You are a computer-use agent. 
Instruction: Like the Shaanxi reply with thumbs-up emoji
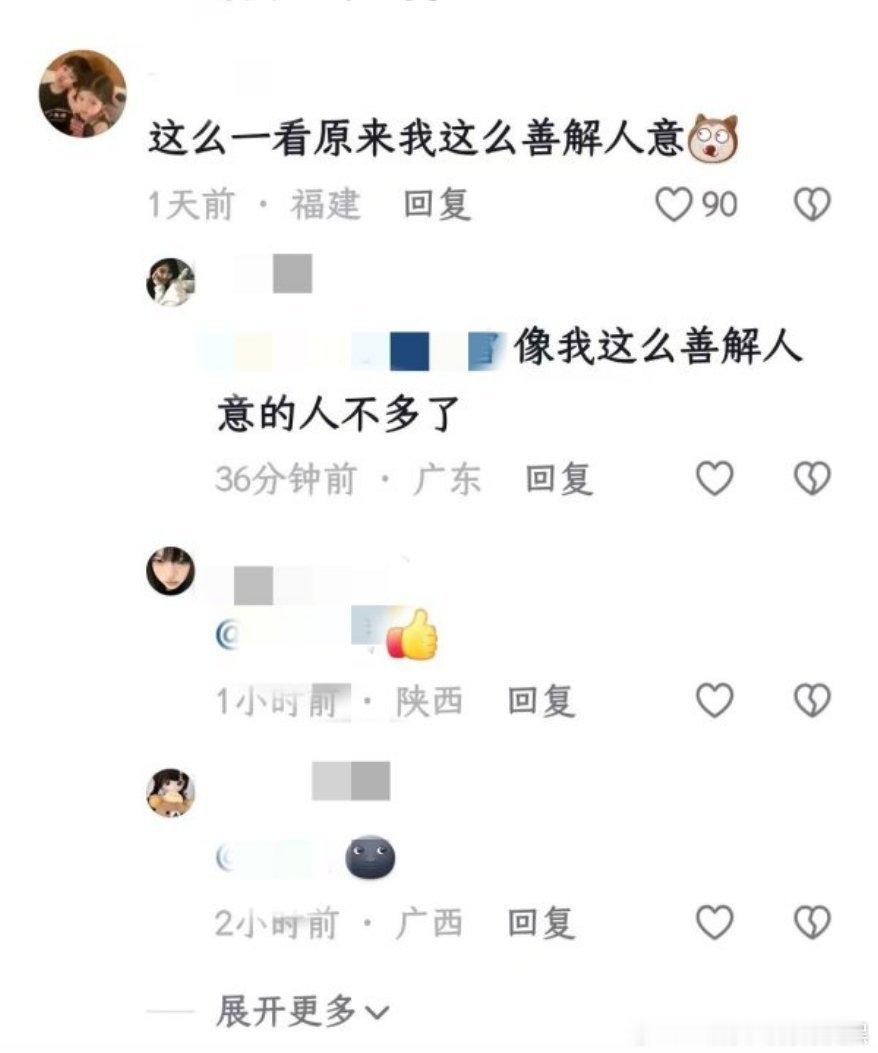click(714, 700)
